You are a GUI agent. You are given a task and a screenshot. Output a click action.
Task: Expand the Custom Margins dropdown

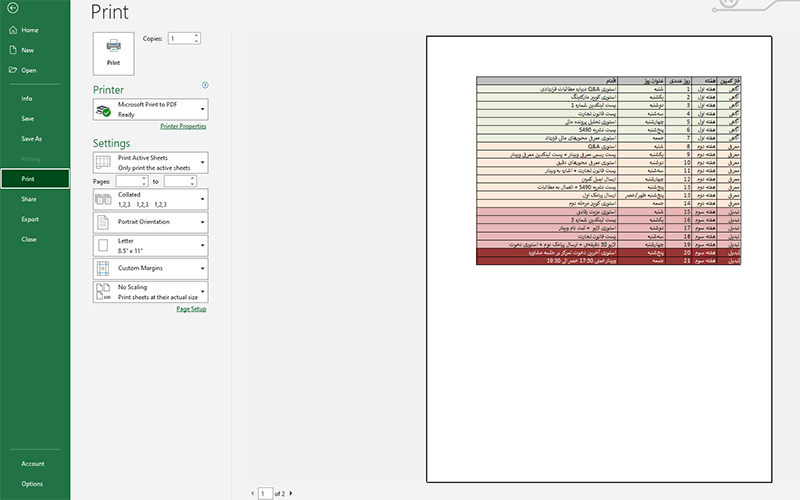pos(203,268)
